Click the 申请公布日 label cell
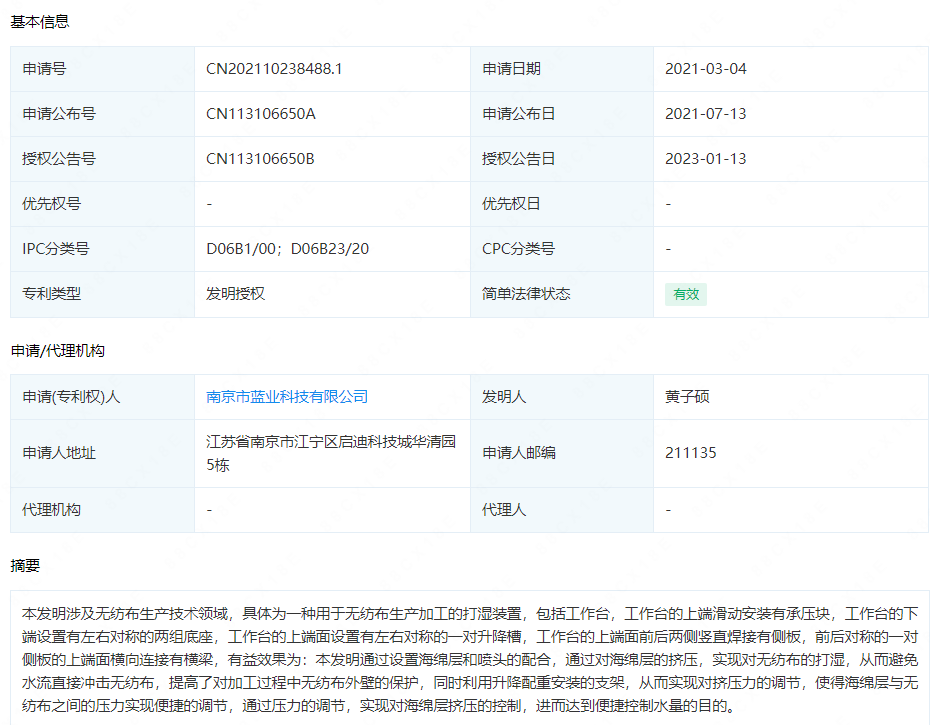Screen dimensions: 930x725 [562, 114]
